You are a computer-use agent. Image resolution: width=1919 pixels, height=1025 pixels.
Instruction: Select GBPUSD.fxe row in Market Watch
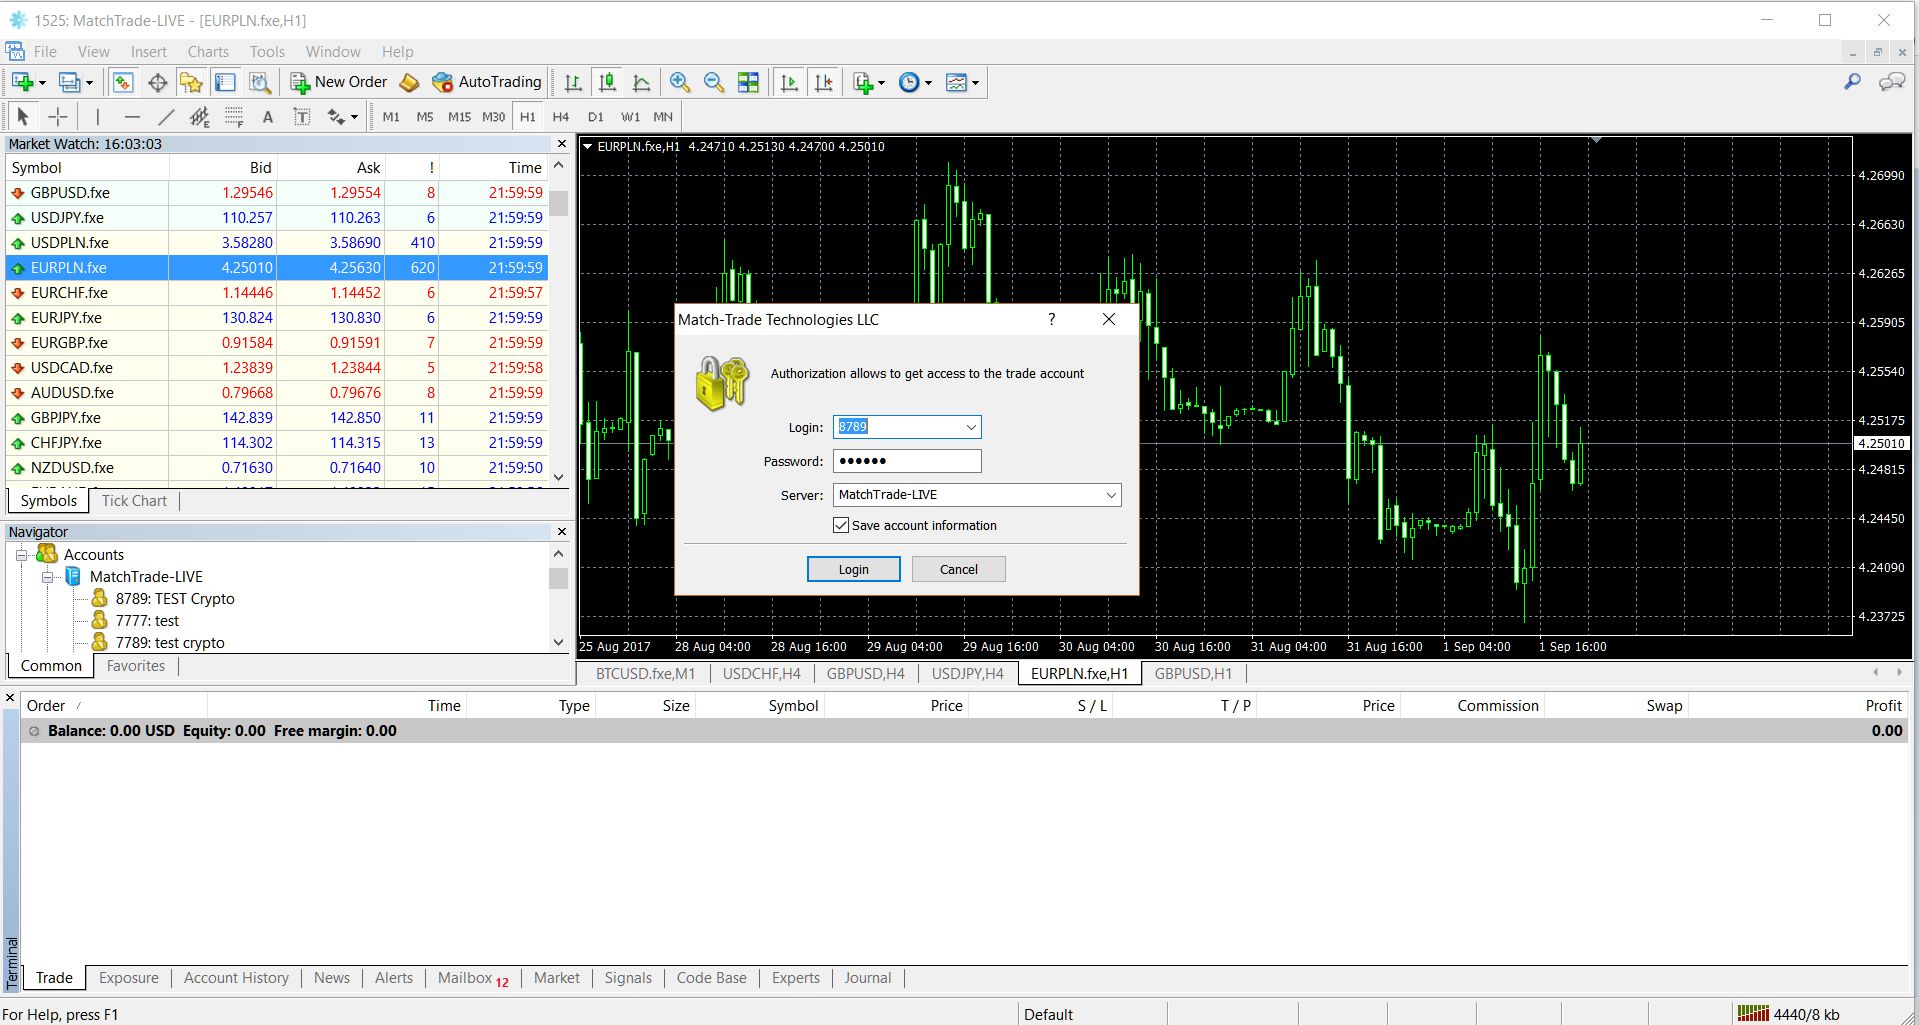pos(277,193)
